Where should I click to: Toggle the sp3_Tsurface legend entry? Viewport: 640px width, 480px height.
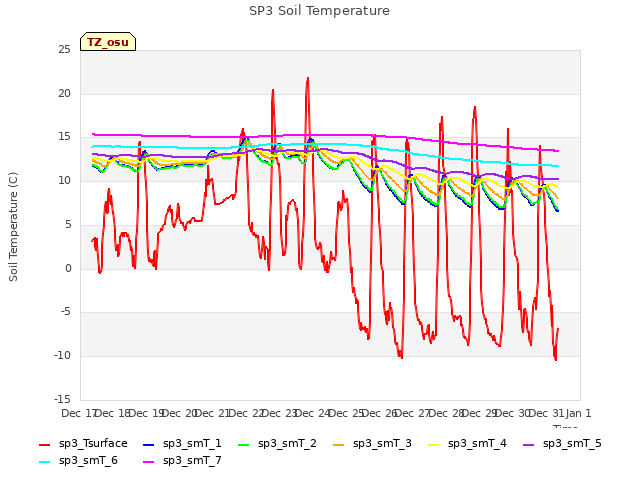(x=83, y=444)
